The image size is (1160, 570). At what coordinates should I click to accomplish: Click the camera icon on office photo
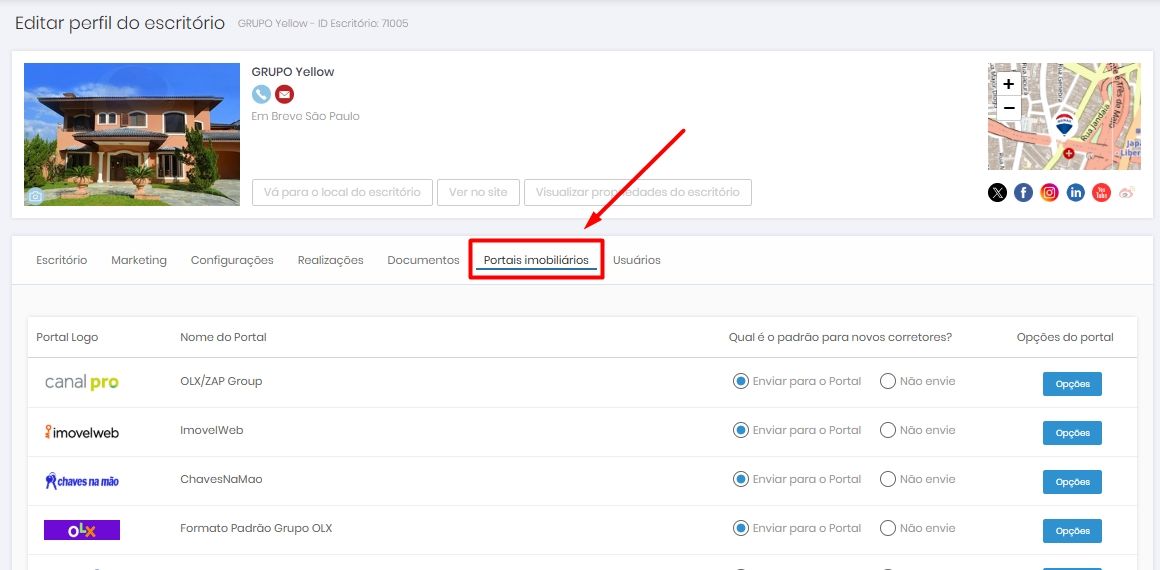point(36,195)
